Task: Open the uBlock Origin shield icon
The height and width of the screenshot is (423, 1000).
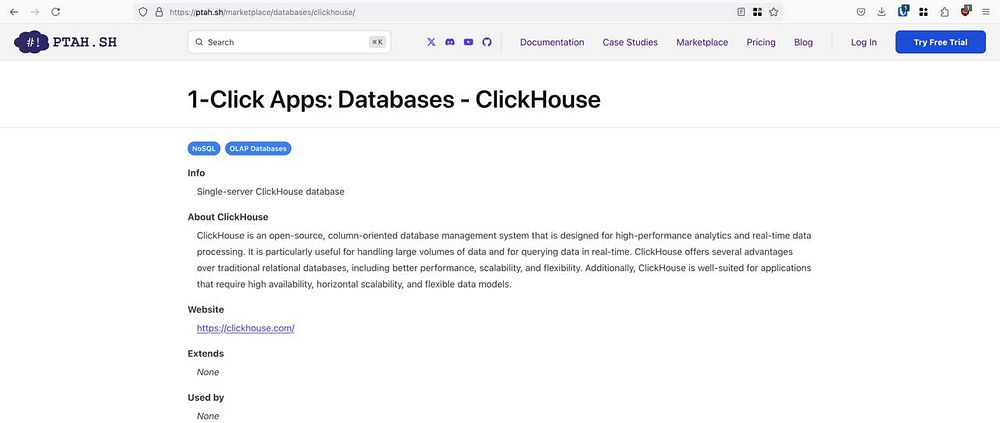Action: 966,11
